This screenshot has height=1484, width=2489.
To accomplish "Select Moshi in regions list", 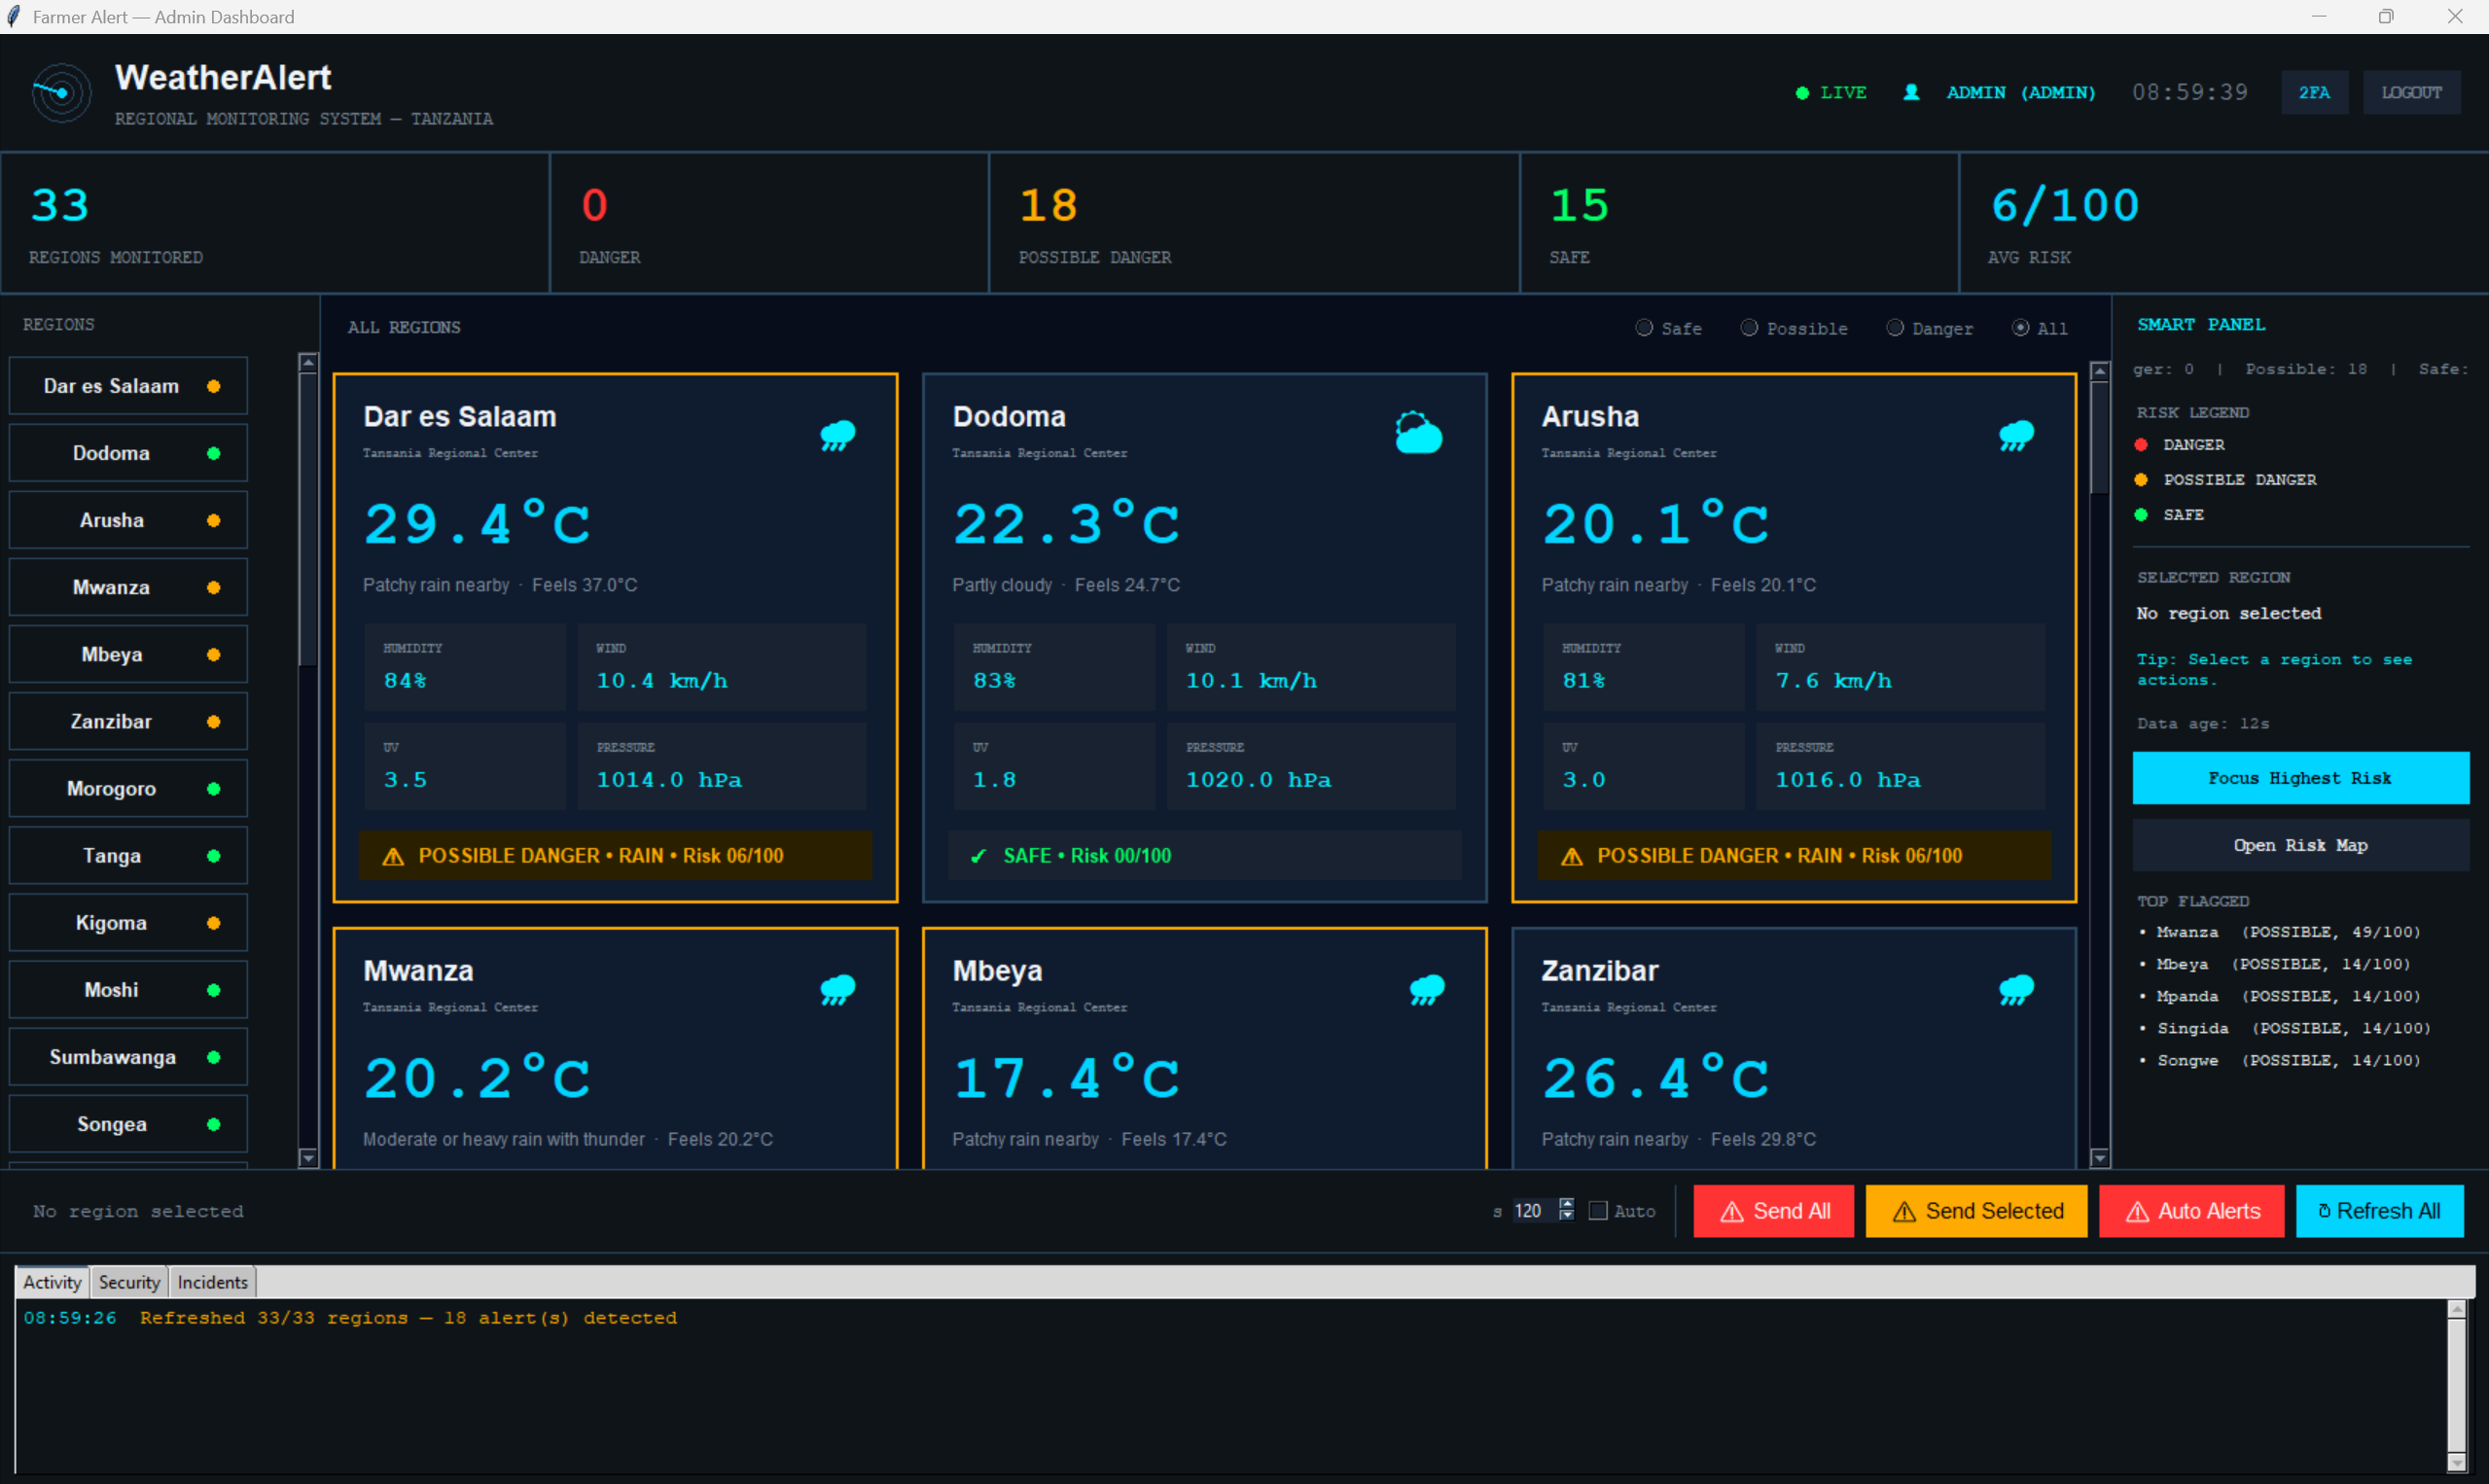I will (x=128, y=989).
